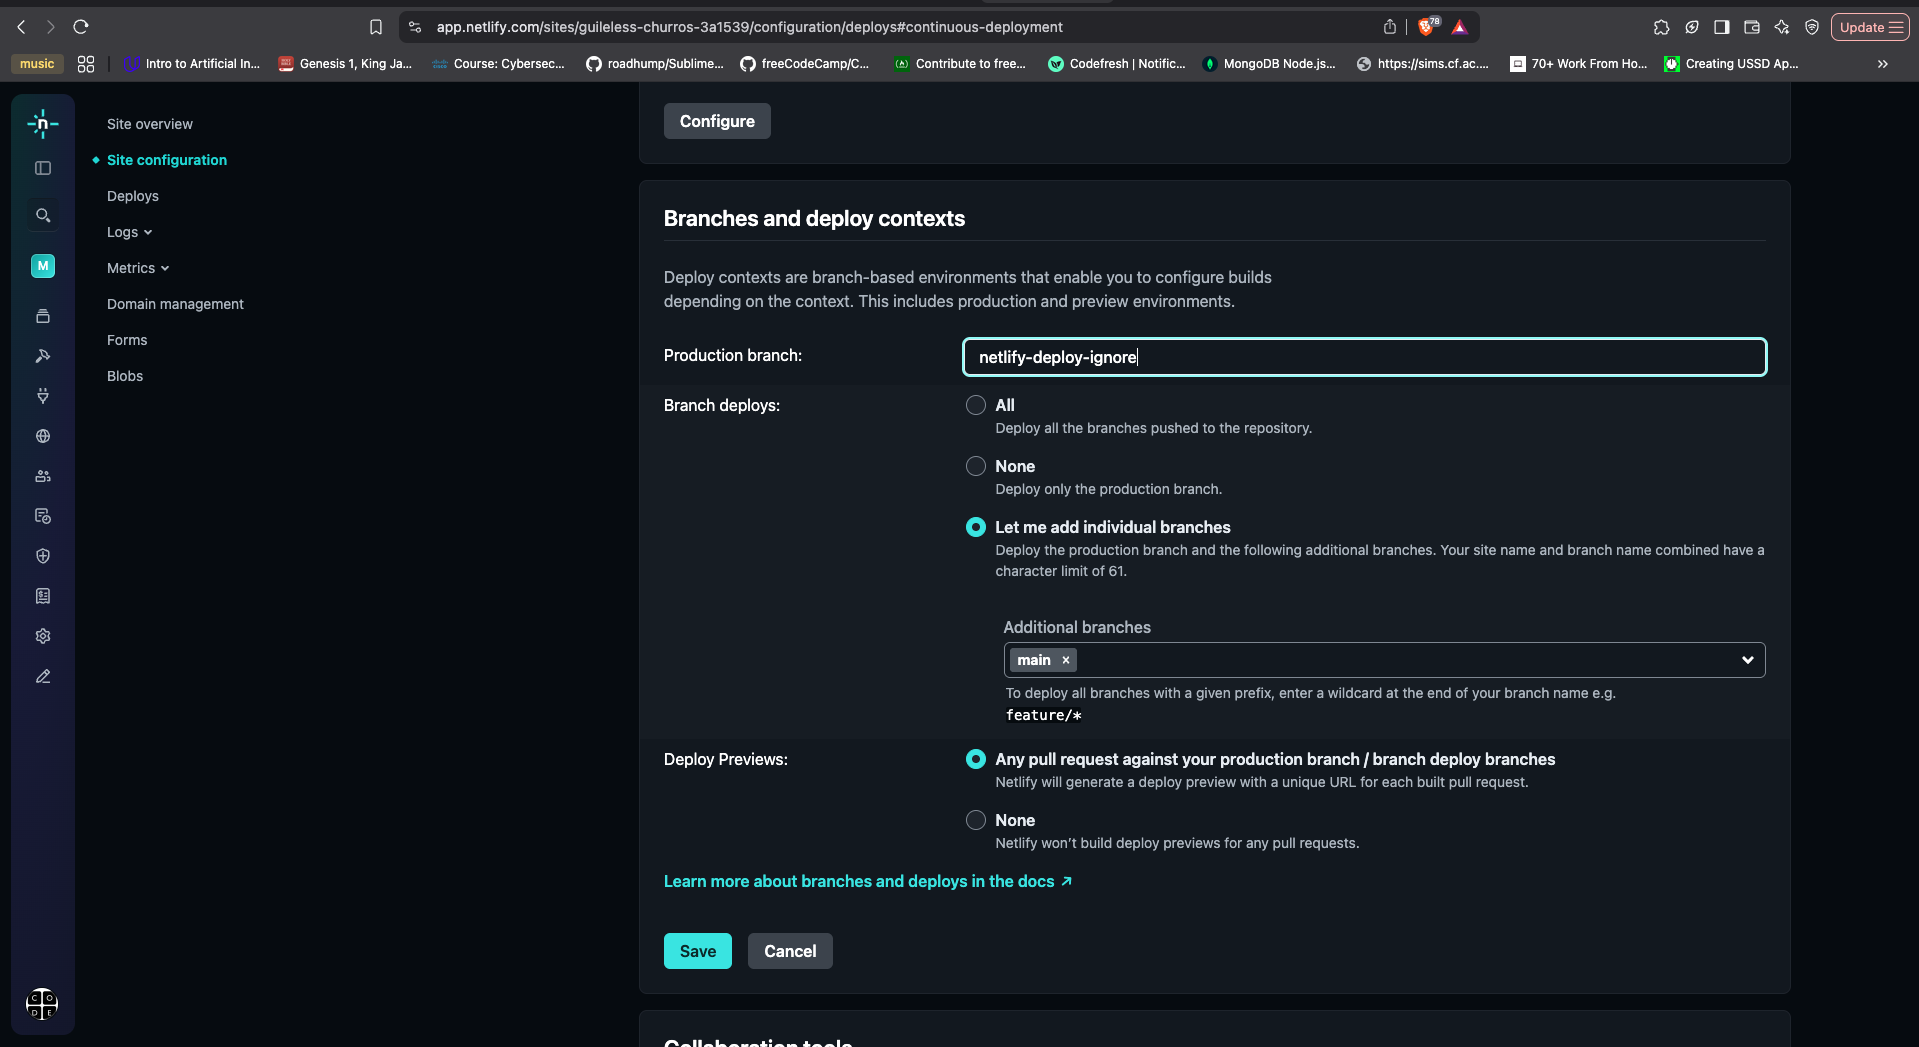Image resolution: width=1919 pixels, height=1047 pixels.
Task: Click the pencil edit icon in sidebar
Action: (43, 676)
